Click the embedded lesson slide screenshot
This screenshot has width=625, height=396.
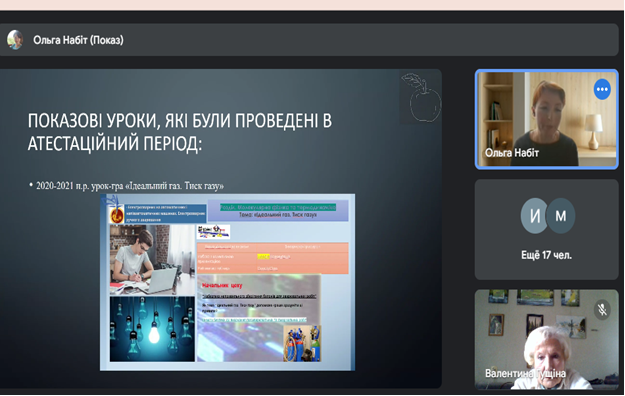coord(227,282)
